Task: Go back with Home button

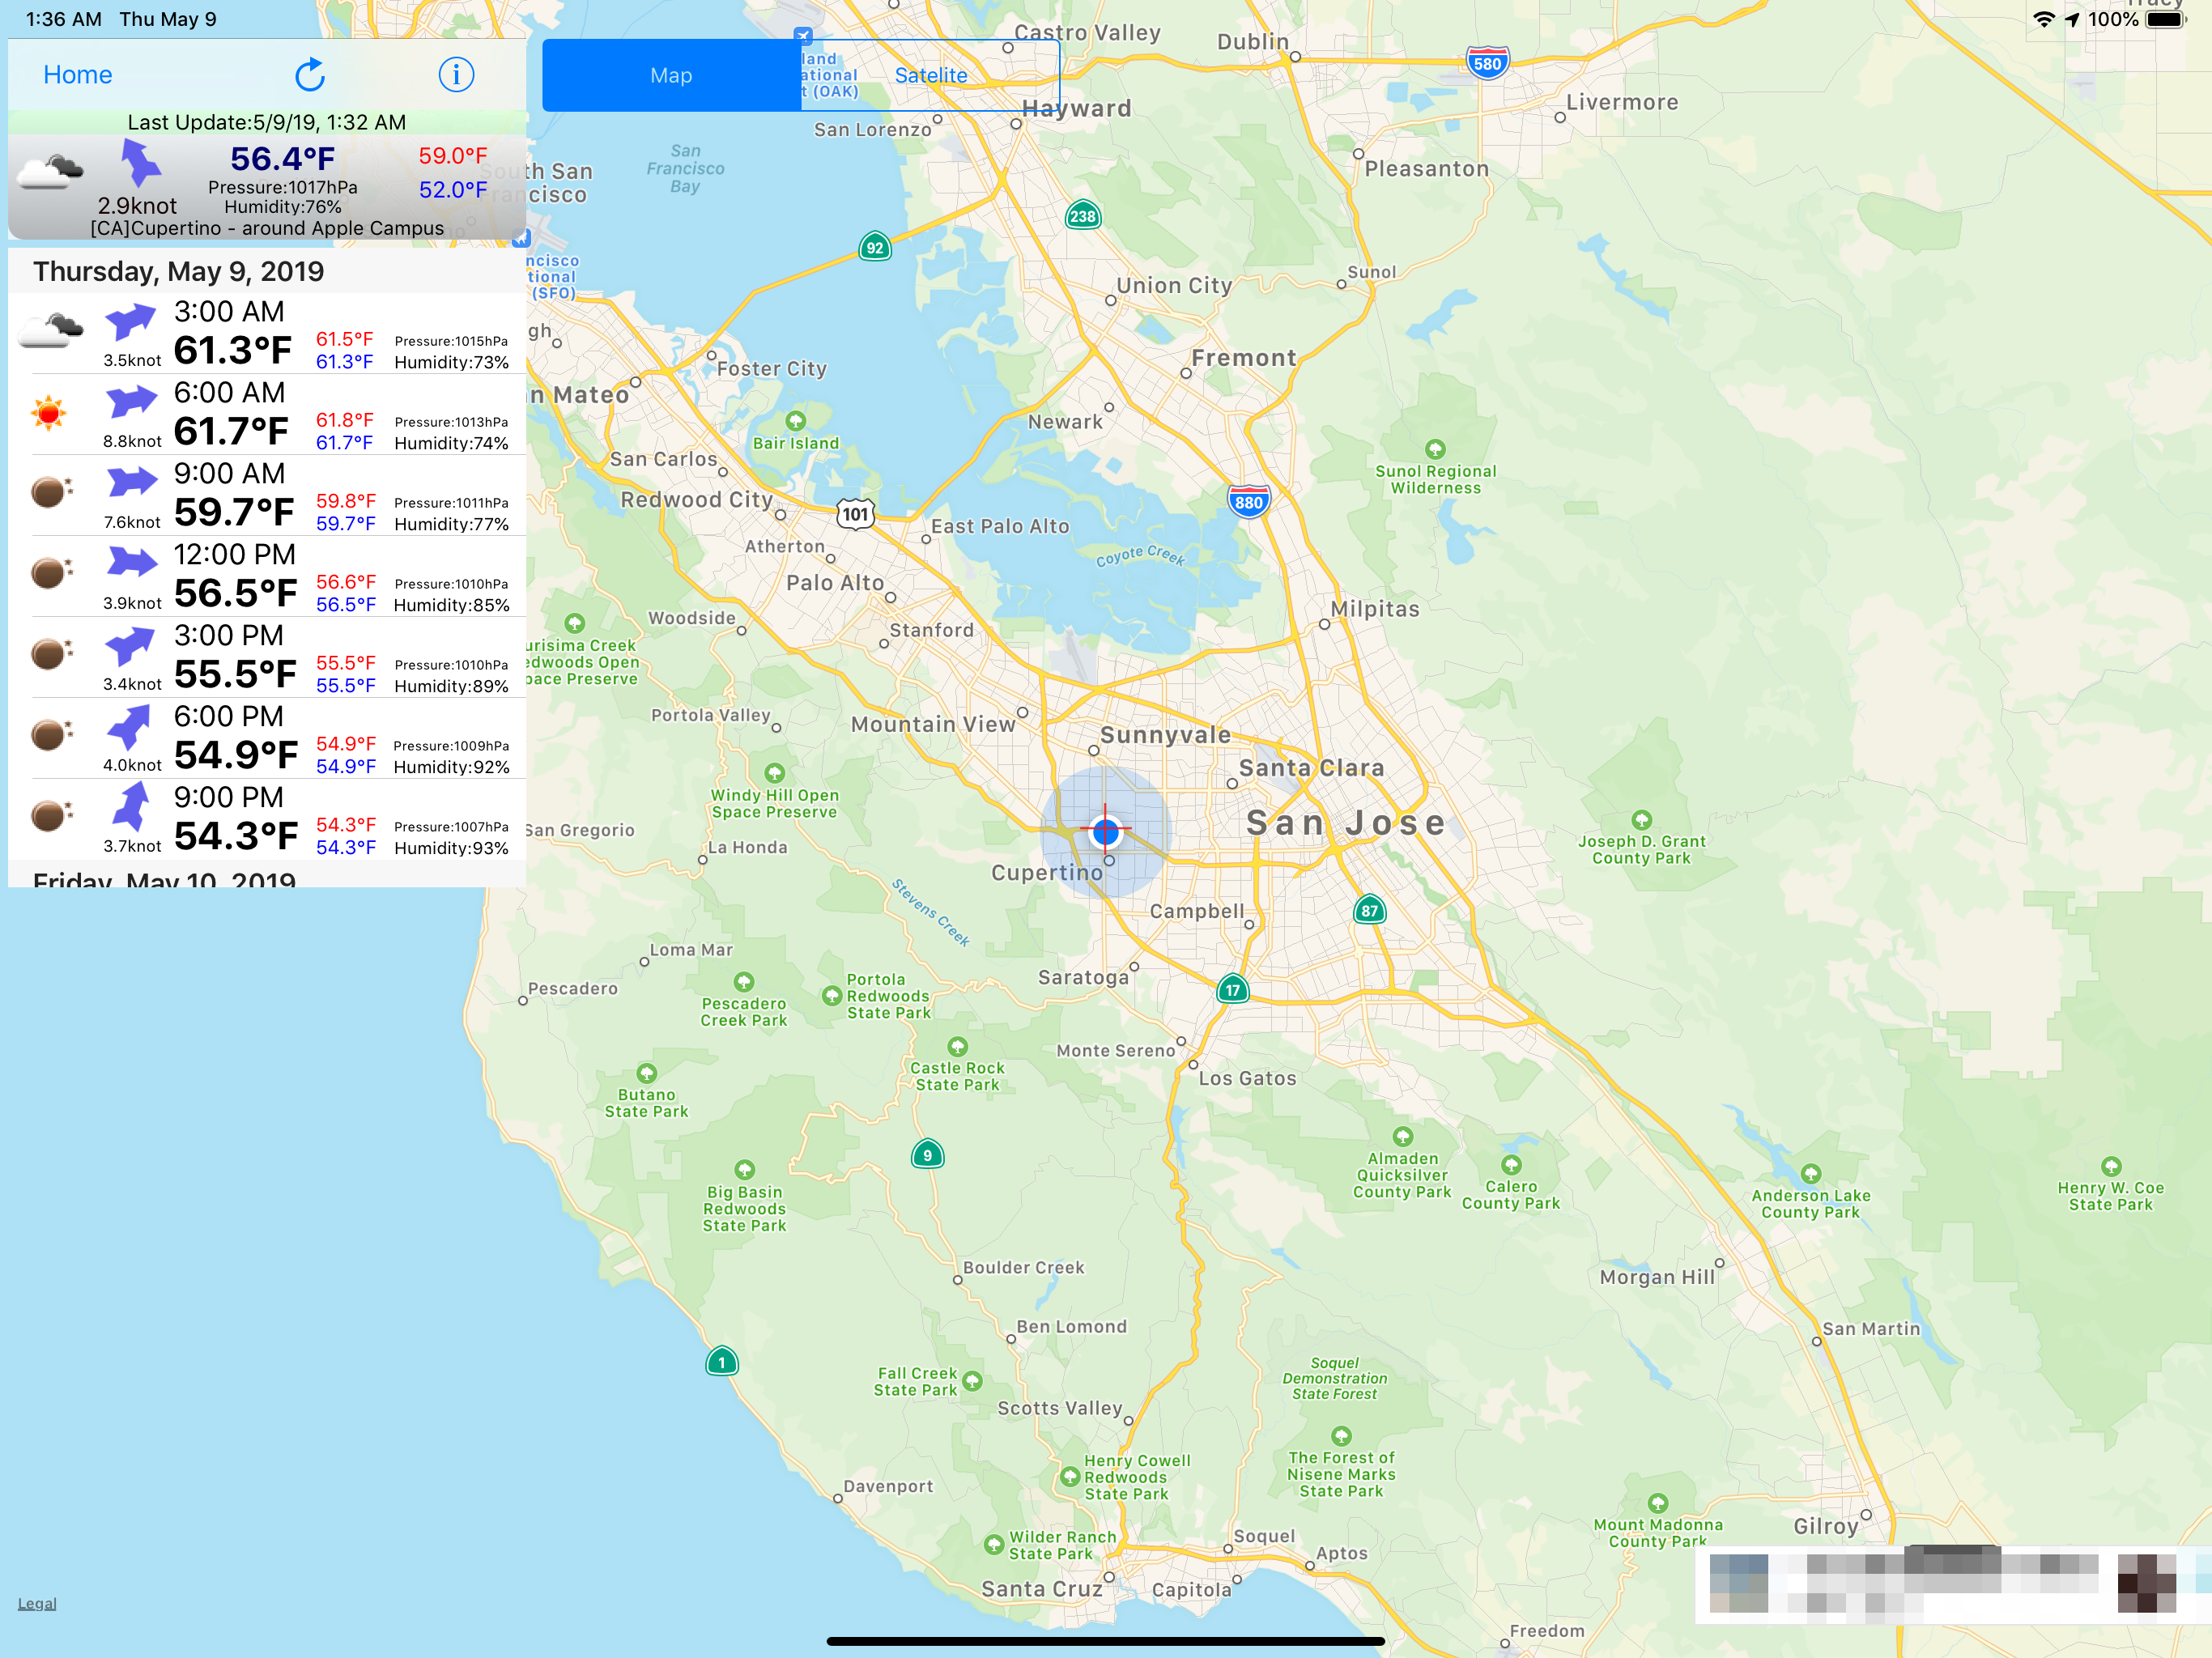Action: 77,75
